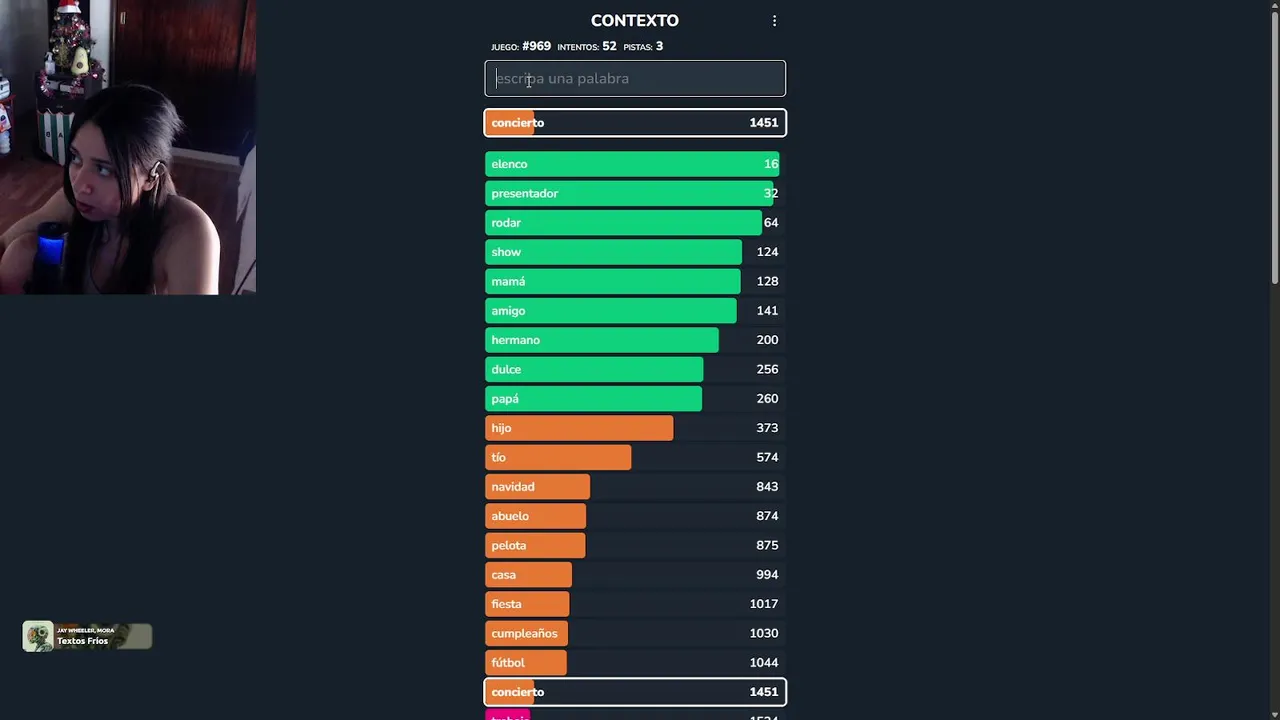Click the page's vertical scrollbar thumb
Screen dimensions: 1280x720
point(1274,140)
